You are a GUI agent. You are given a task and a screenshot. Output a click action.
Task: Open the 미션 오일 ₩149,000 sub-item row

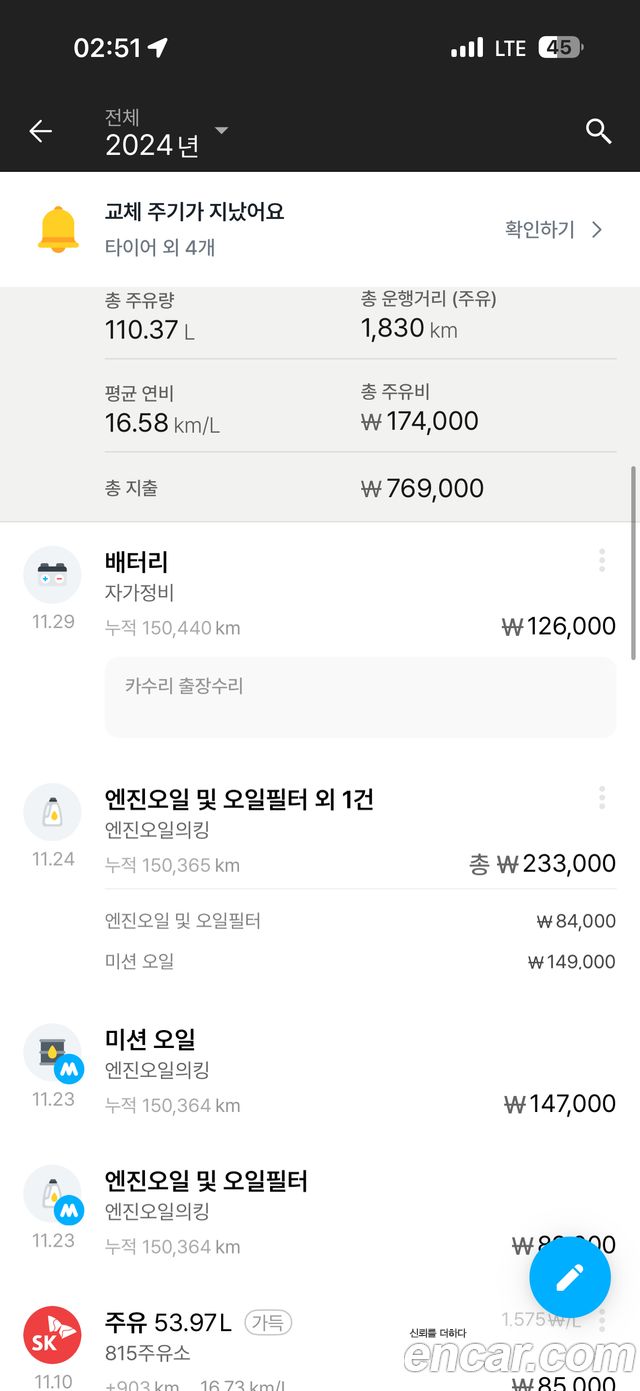360,961
